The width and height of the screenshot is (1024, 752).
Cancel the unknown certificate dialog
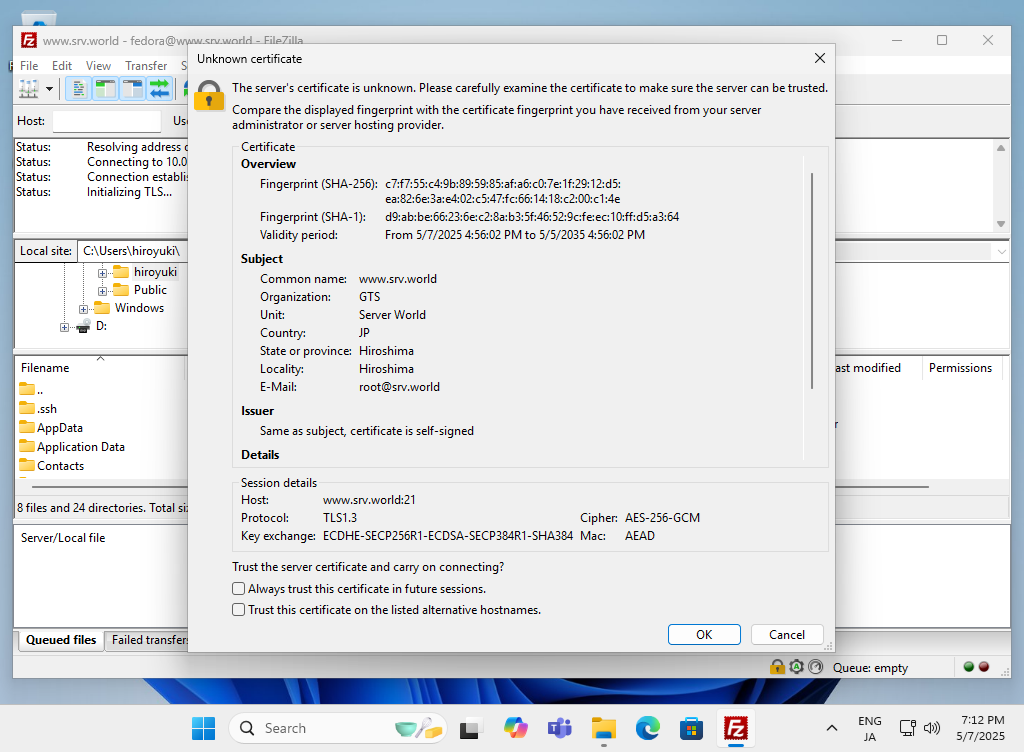click(787, 634)
